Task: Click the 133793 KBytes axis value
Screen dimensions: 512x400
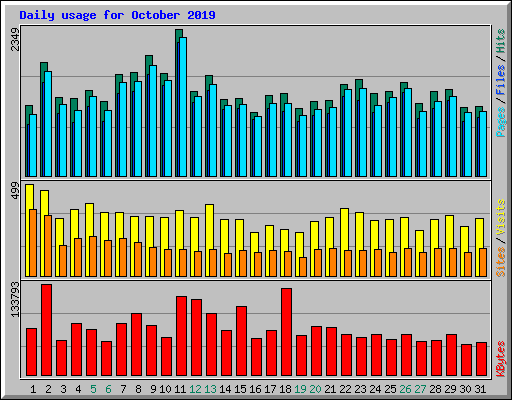Action: click(x=15, y=299)
